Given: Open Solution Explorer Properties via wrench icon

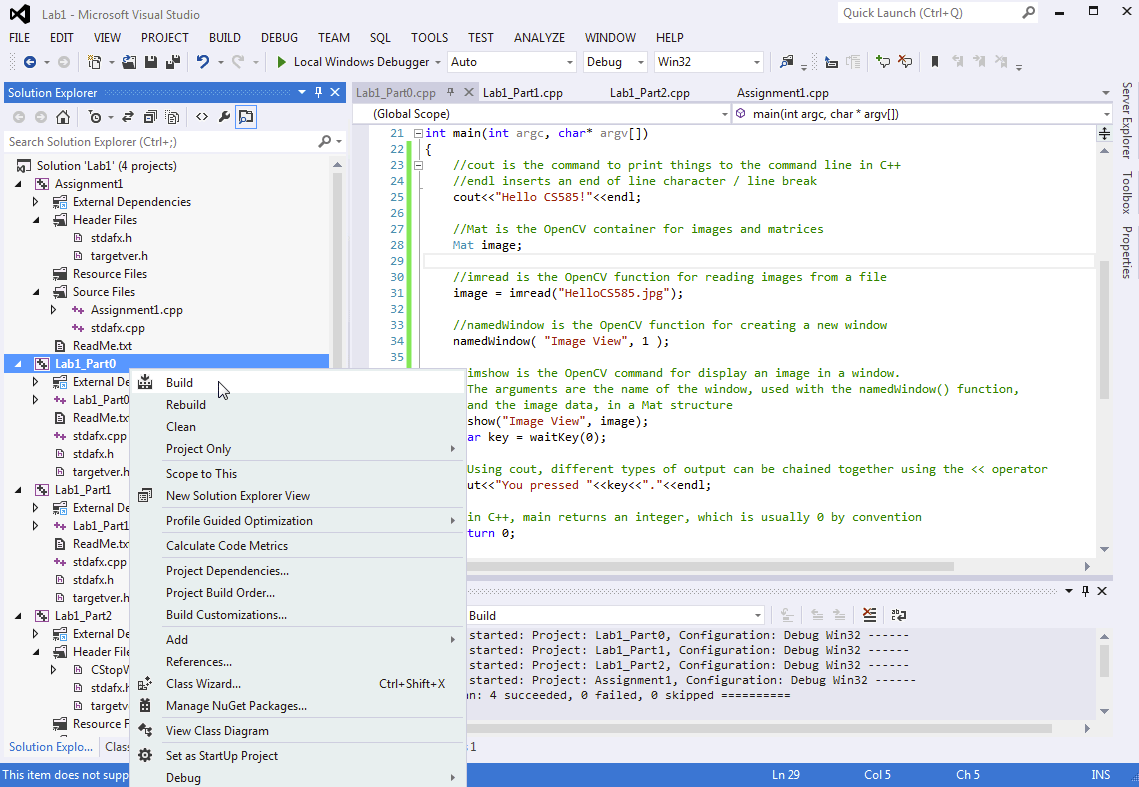Looking at the screenshot, I should point(224,116).
